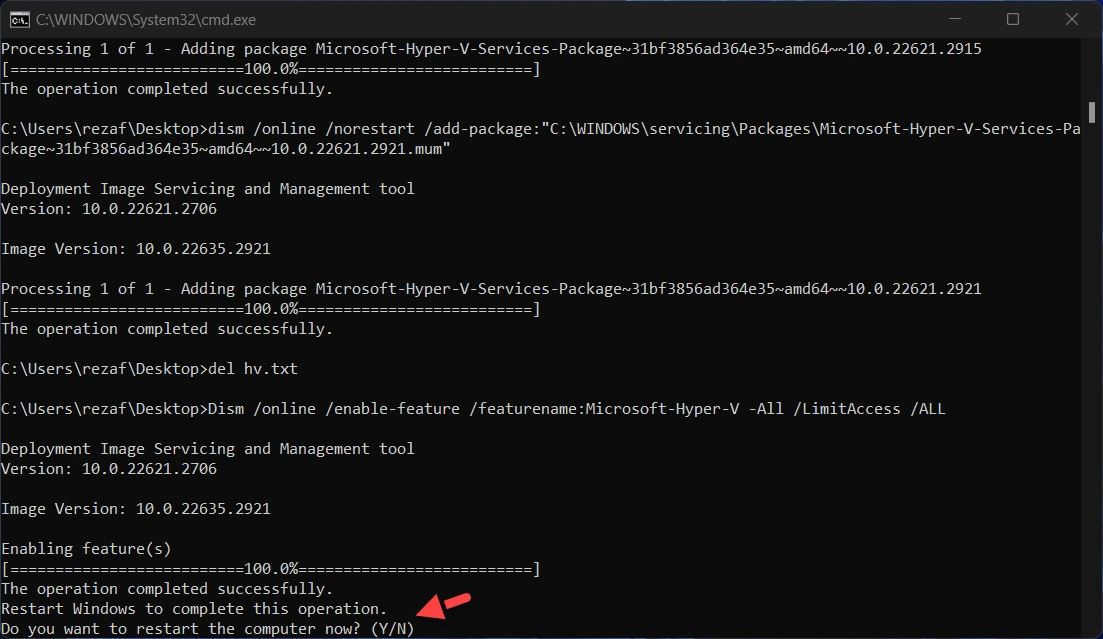Click the line 'Processing 1 of 1' for package 10.0.22621.2915
This screenshot has width=1103, height=639.
click(x=491, y=49)
